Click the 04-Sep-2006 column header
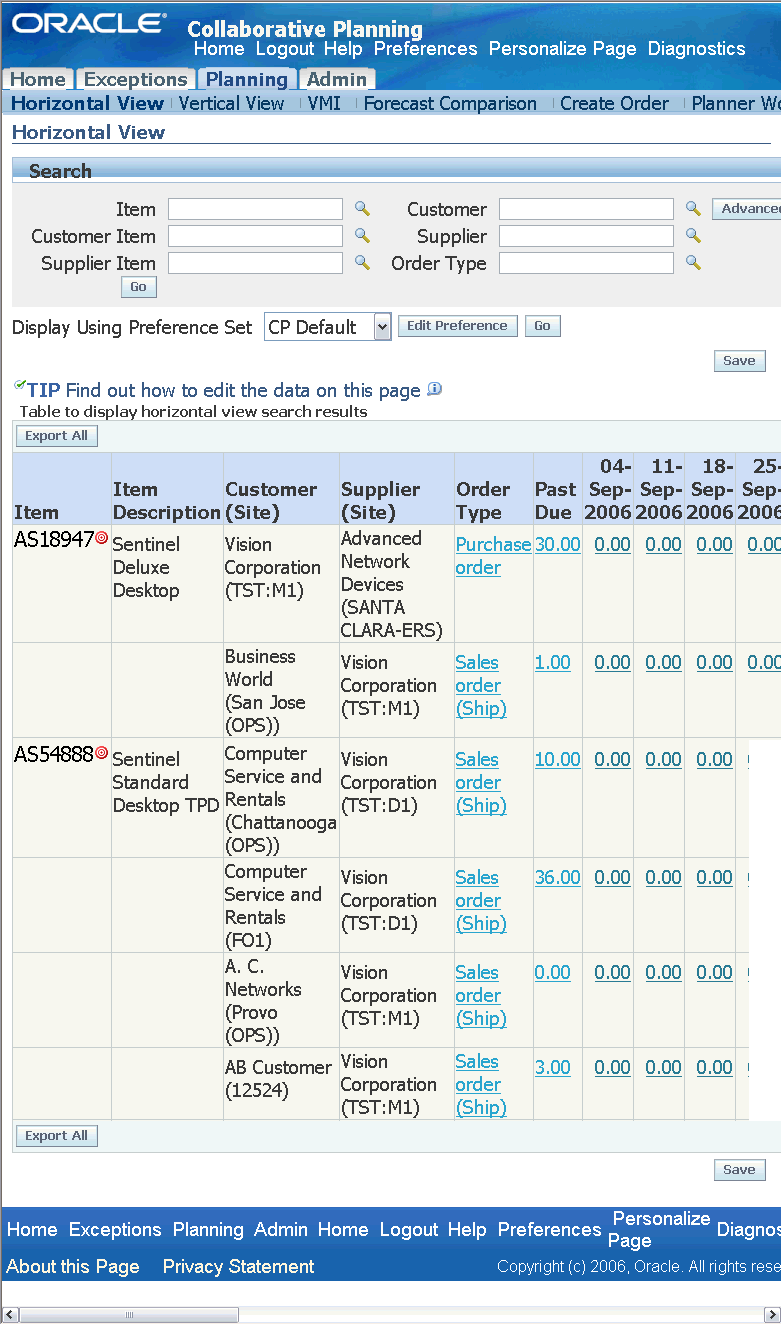This screenshot has height=1326, width=781. [608, 489]
